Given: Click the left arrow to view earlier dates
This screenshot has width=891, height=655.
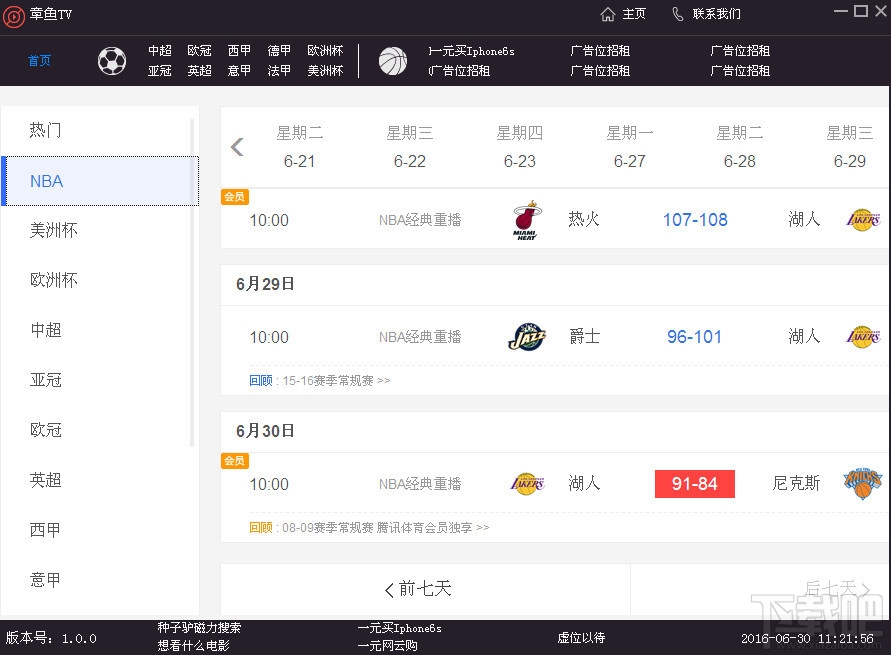Looking at the screenshot, I should pos(237,146).
